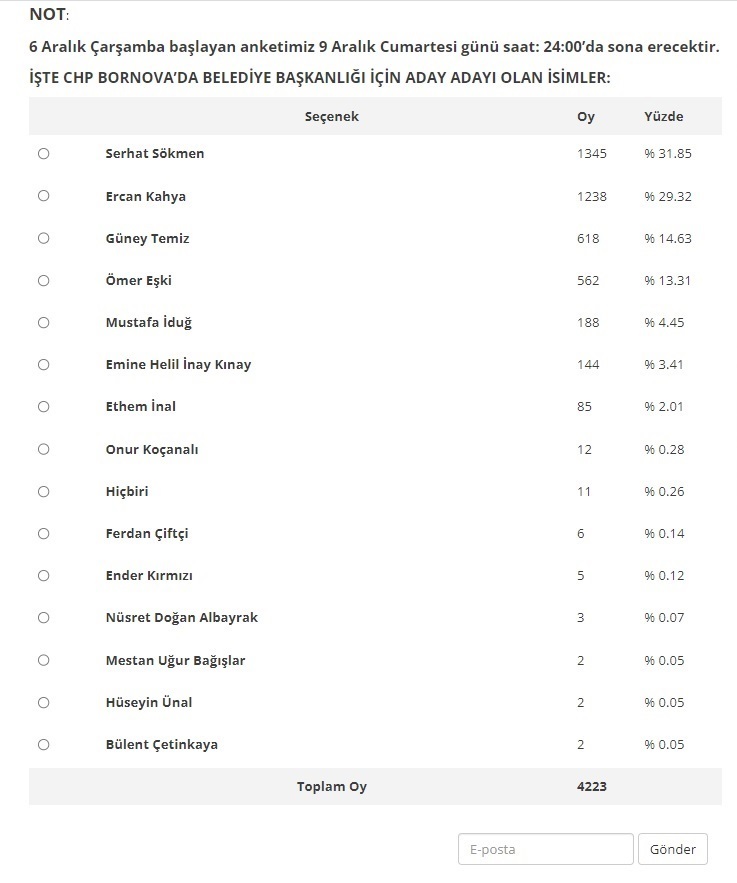Select Ferdan Çiftçi radio button
Screen dimensions: 737x883
(43, 534)
